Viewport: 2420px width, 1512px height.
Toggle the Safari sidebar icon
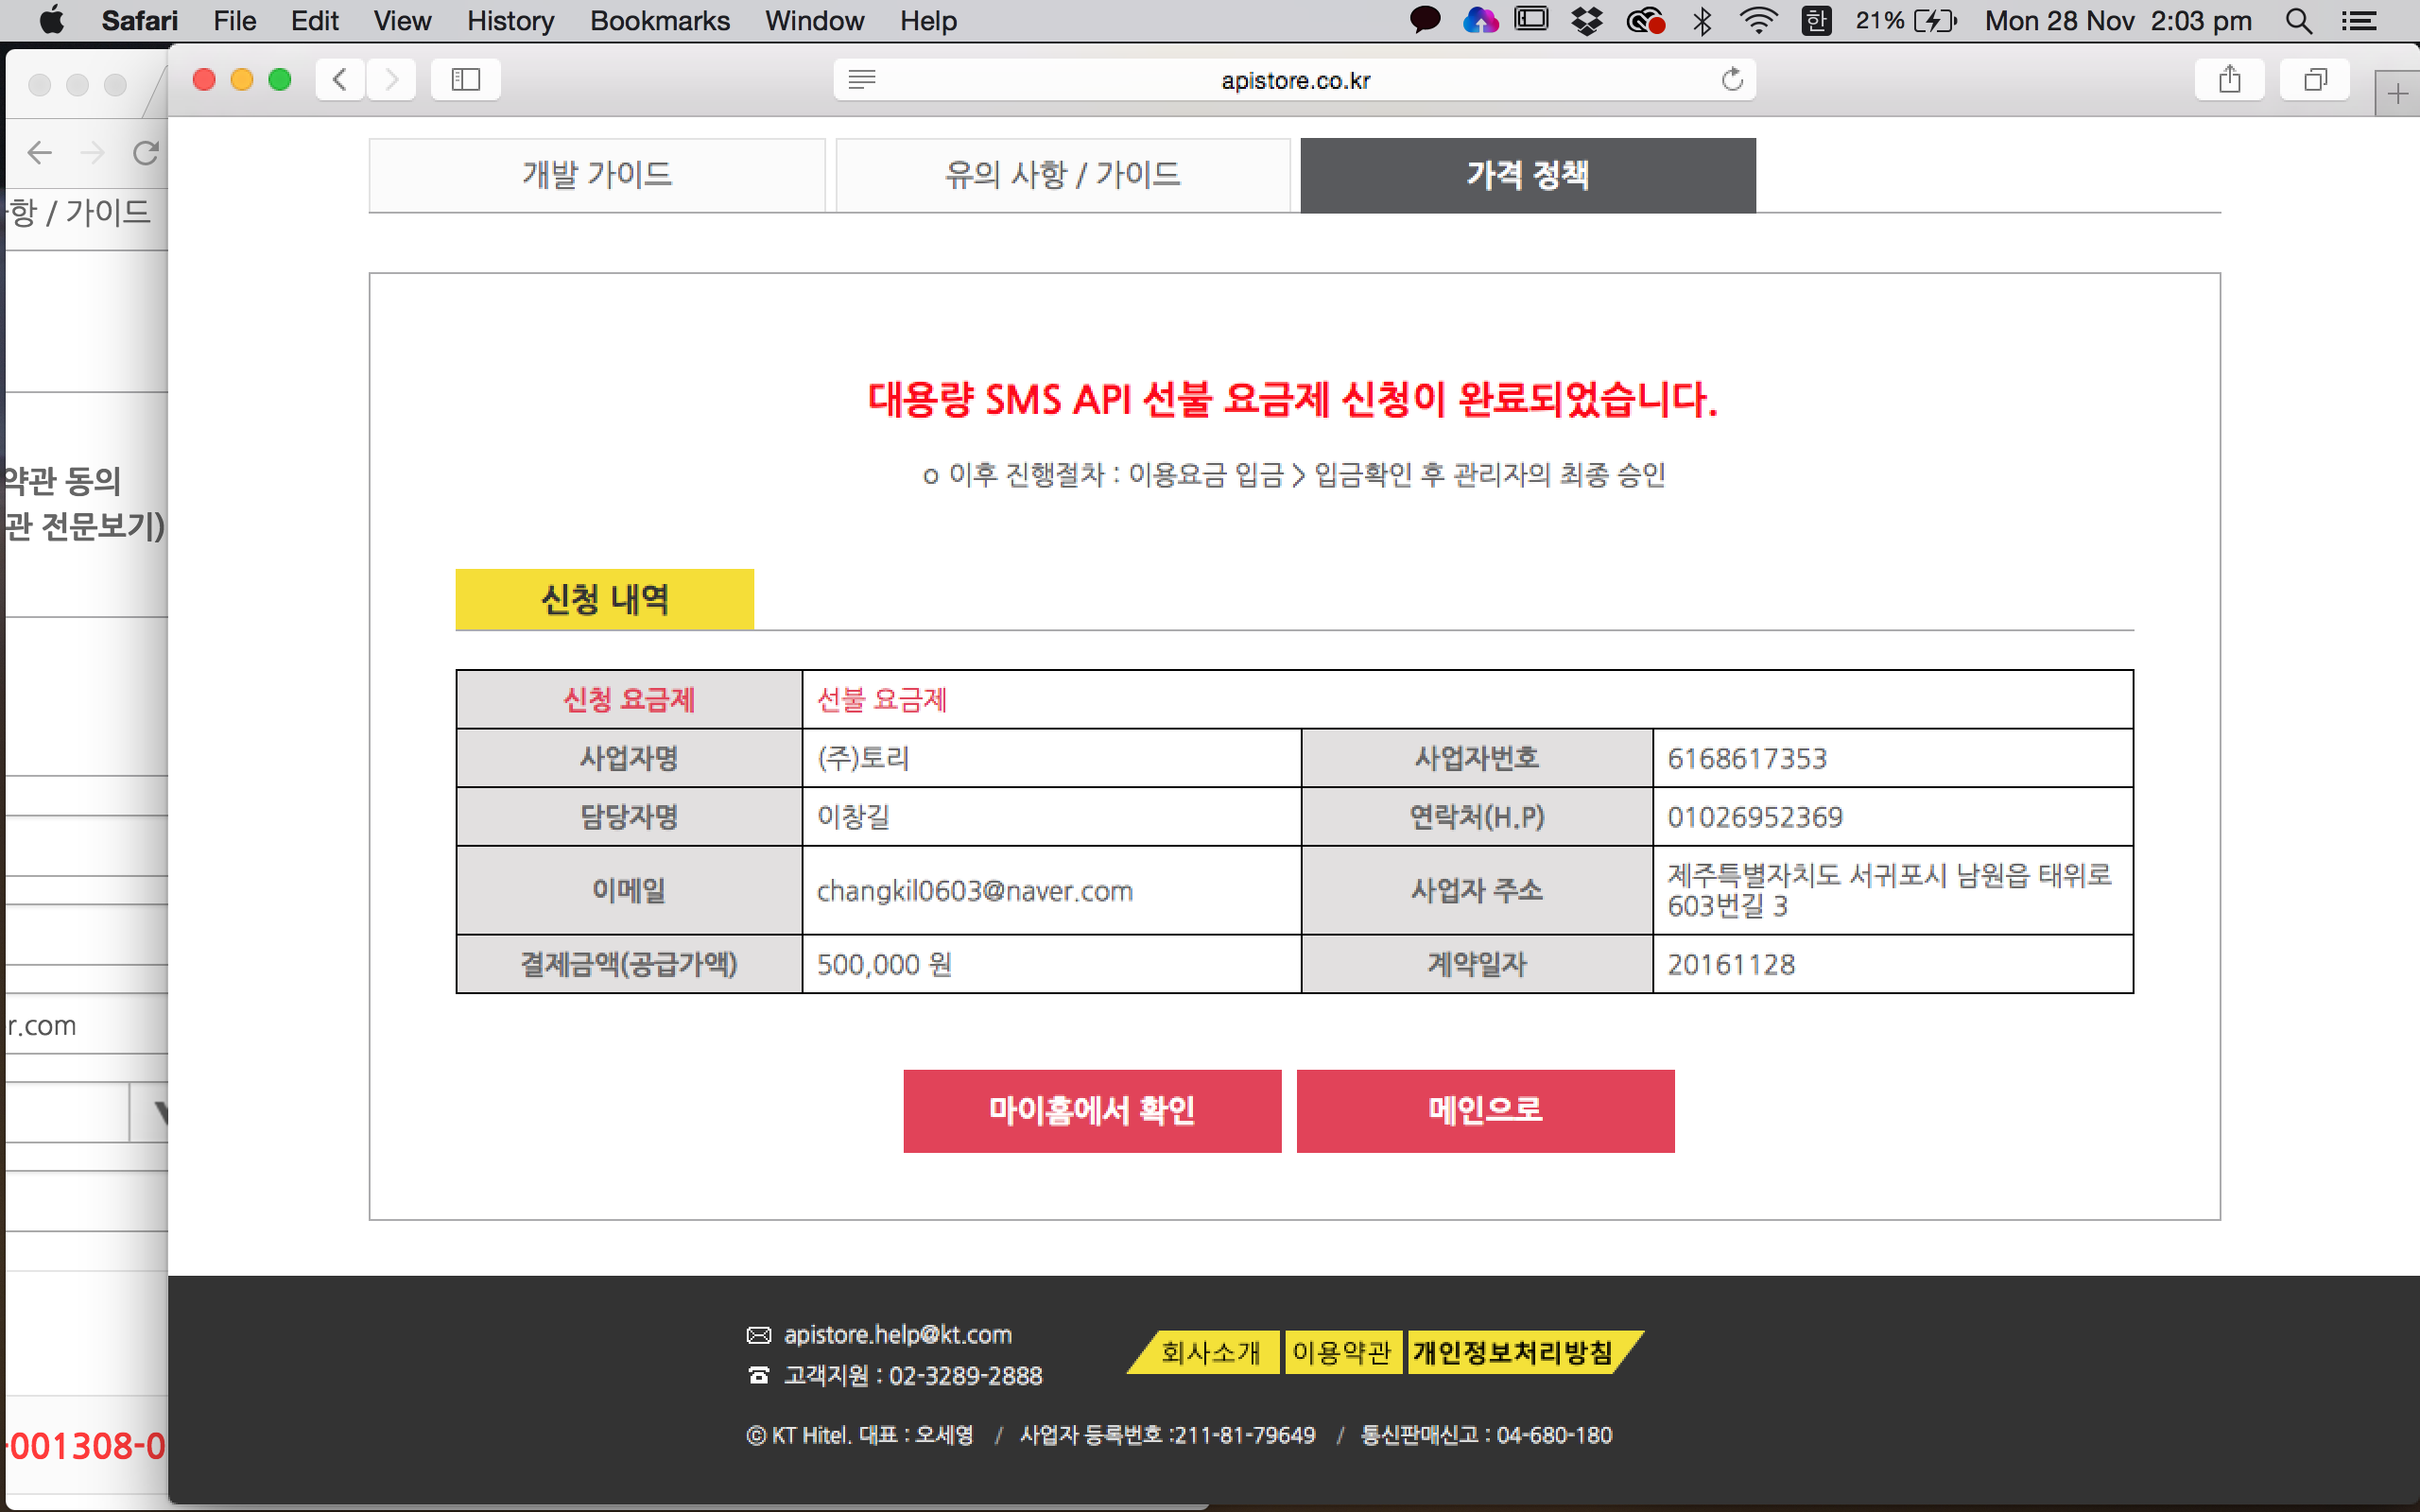466,80
